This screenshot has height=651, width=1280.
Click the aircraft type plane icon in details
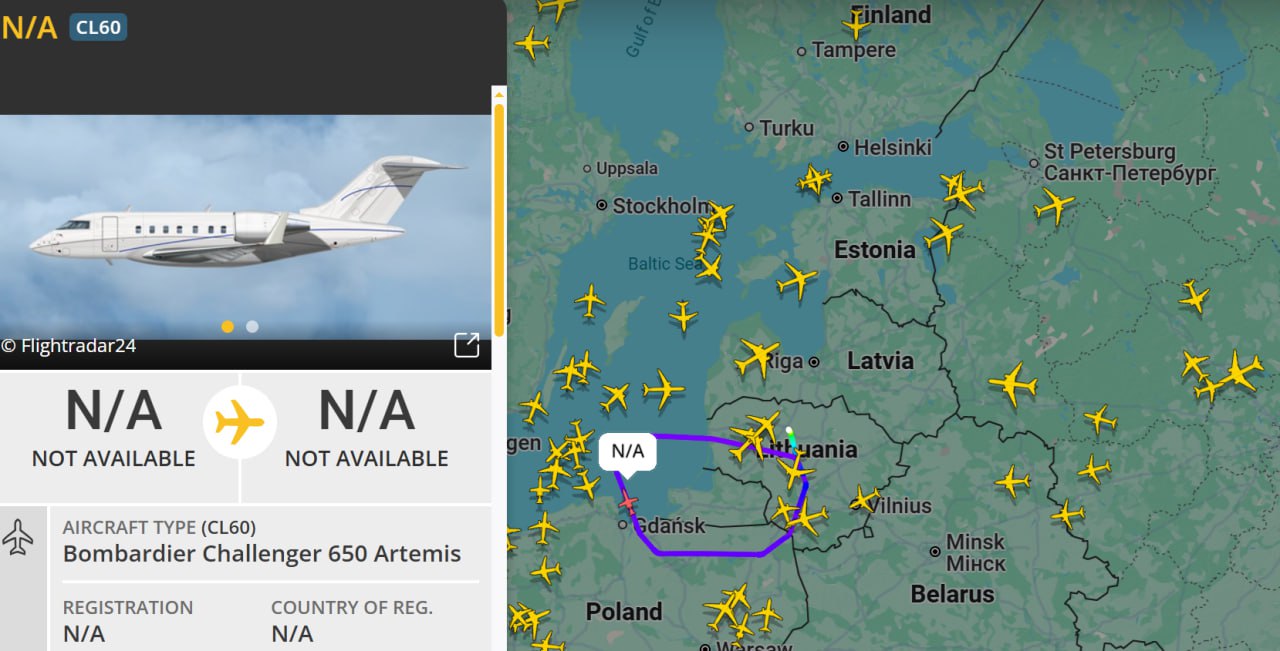(18, 537)
